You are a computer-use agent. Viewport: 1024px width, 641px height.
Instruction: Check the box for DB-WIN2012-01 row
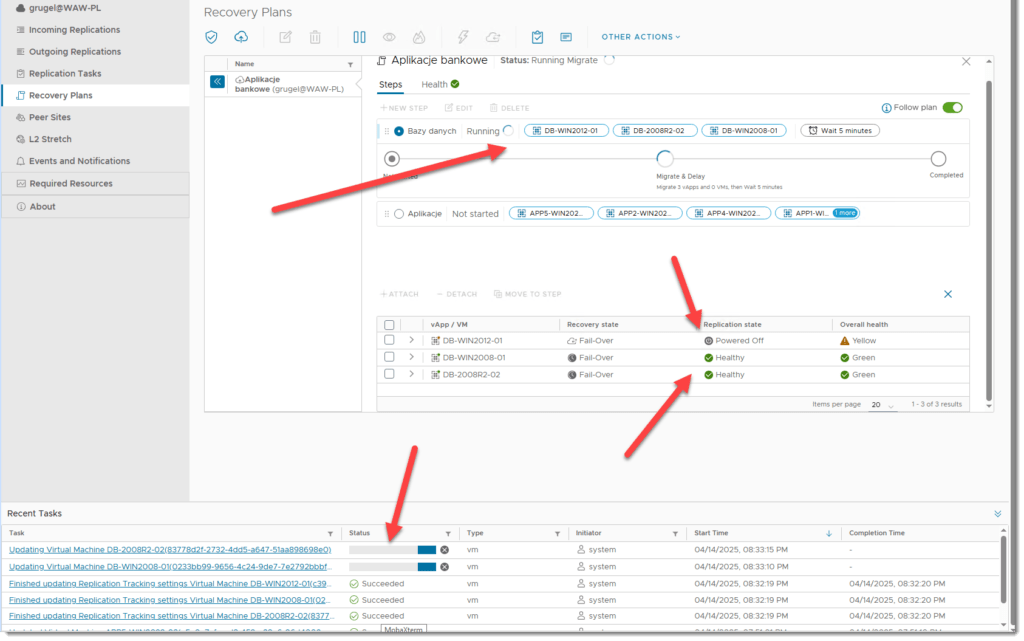click(389, 341)
